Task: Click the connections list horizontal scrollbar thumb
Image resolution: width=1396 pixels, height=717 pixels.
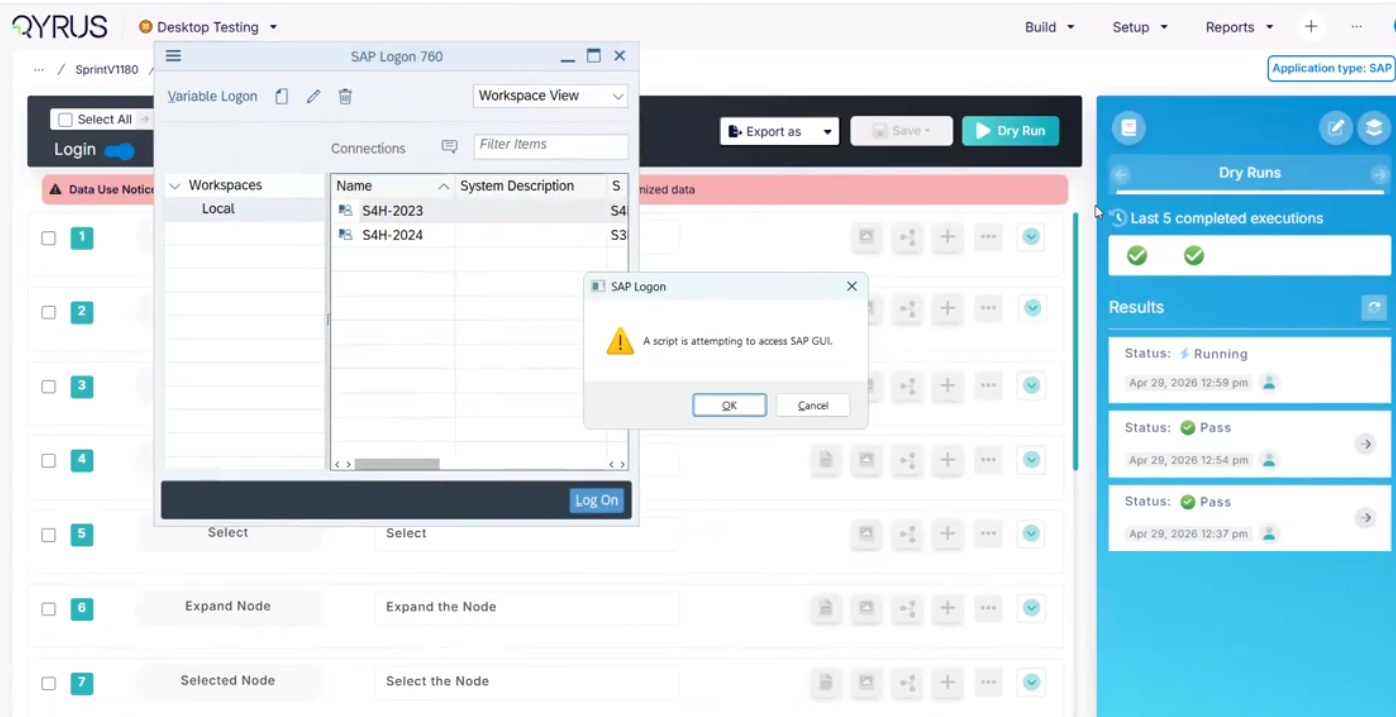Action: [397, 464]
